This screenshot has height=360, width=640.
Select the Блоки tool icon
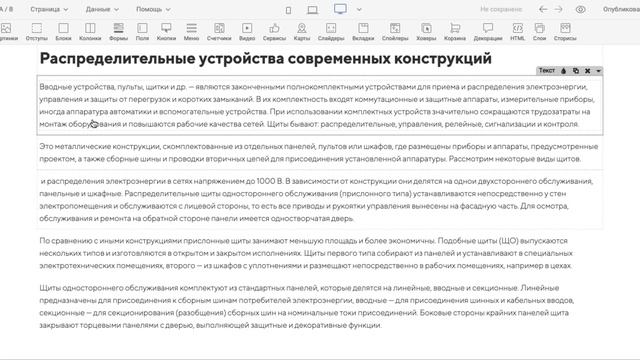(x=63, y=32)
